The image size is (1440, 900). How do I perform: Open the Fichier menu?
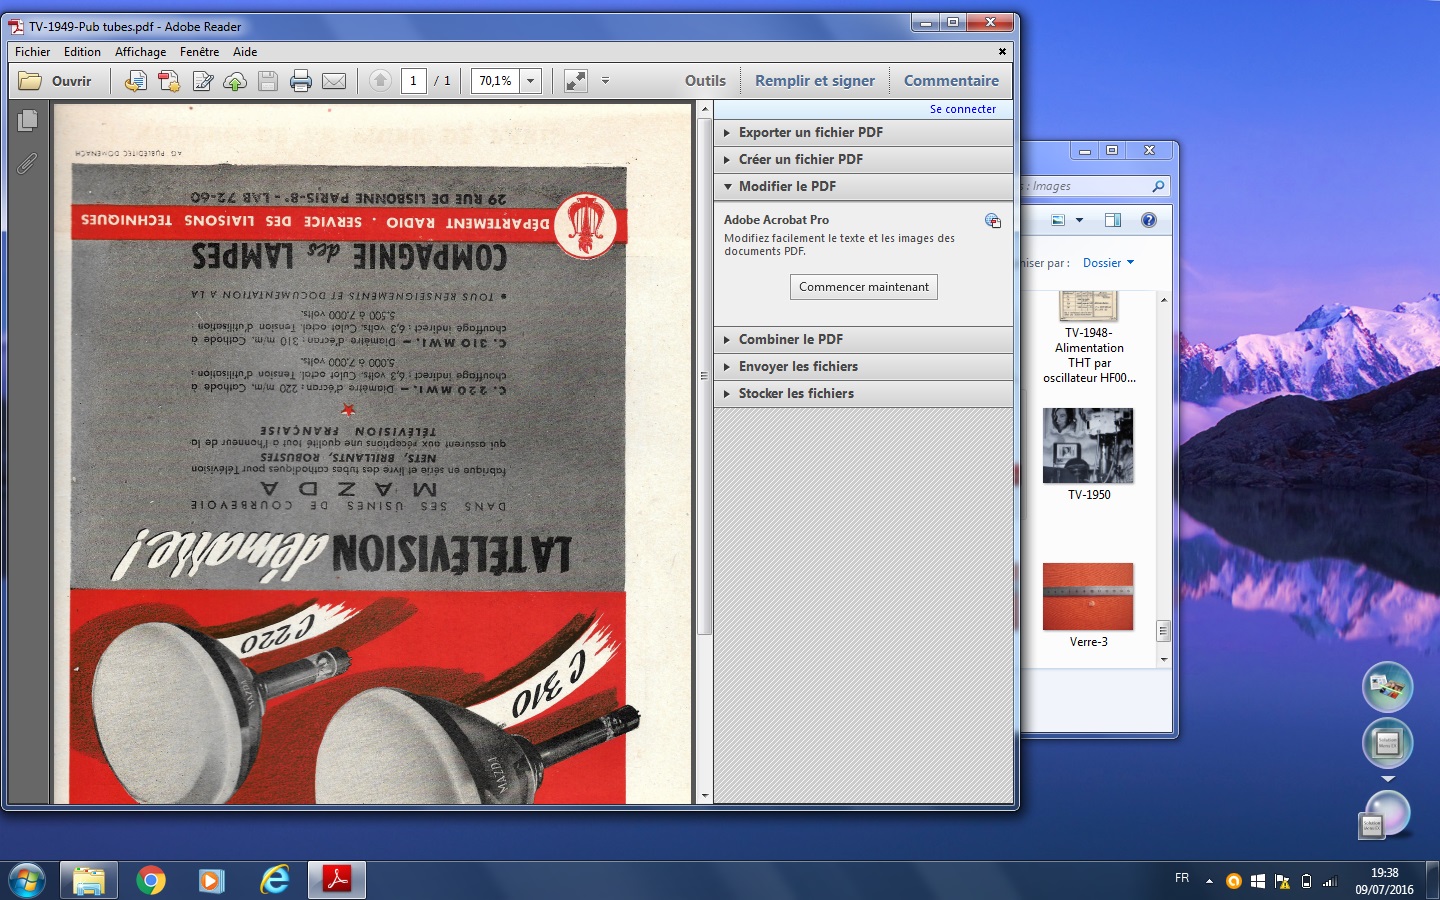[x=33, y=52]
